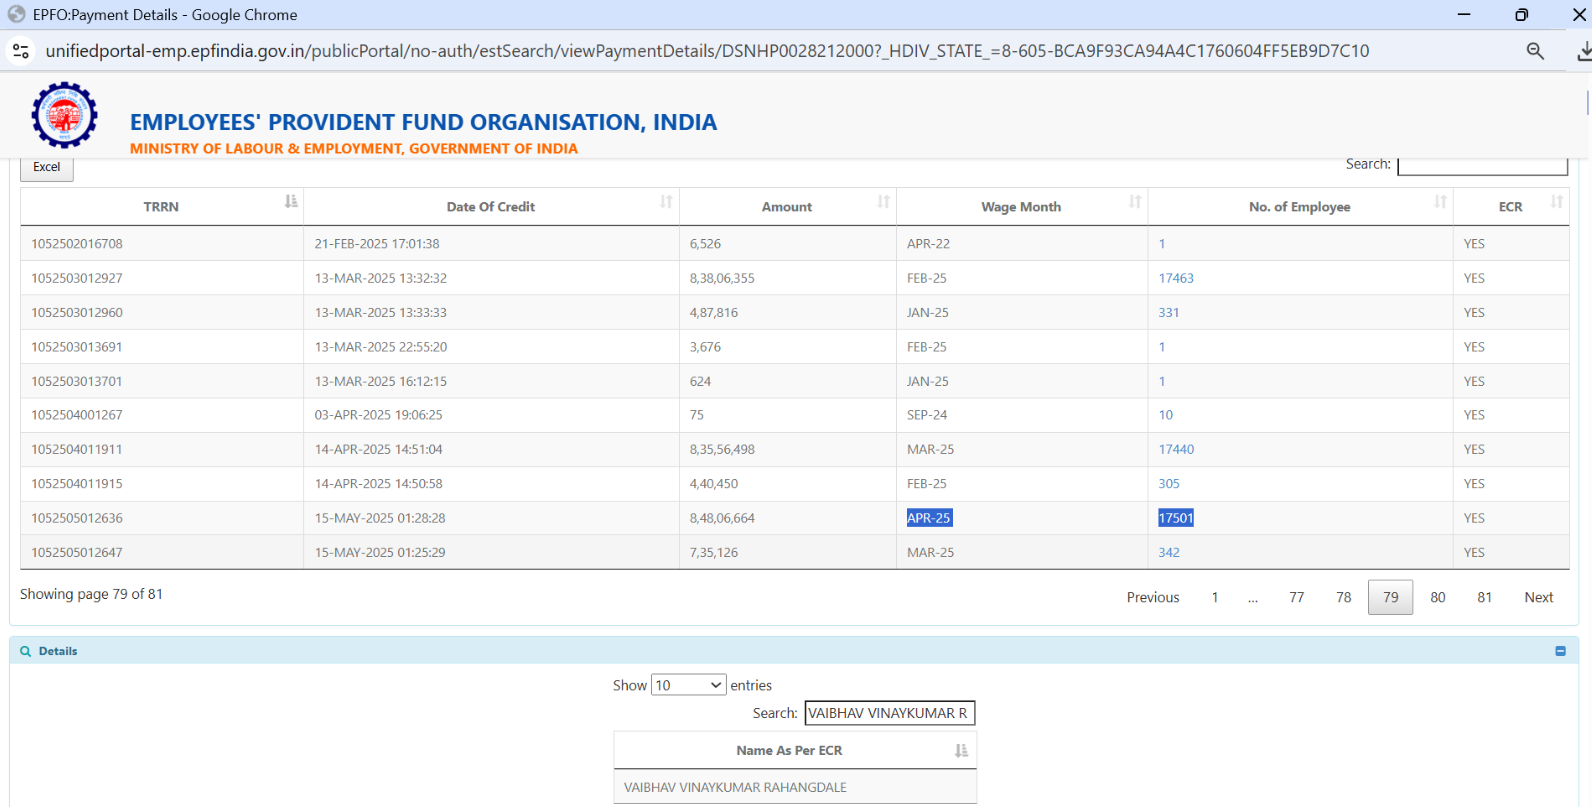Click the ECR column sort icon
This screenshot has height=807, width=1592.
pos(1556,202)
